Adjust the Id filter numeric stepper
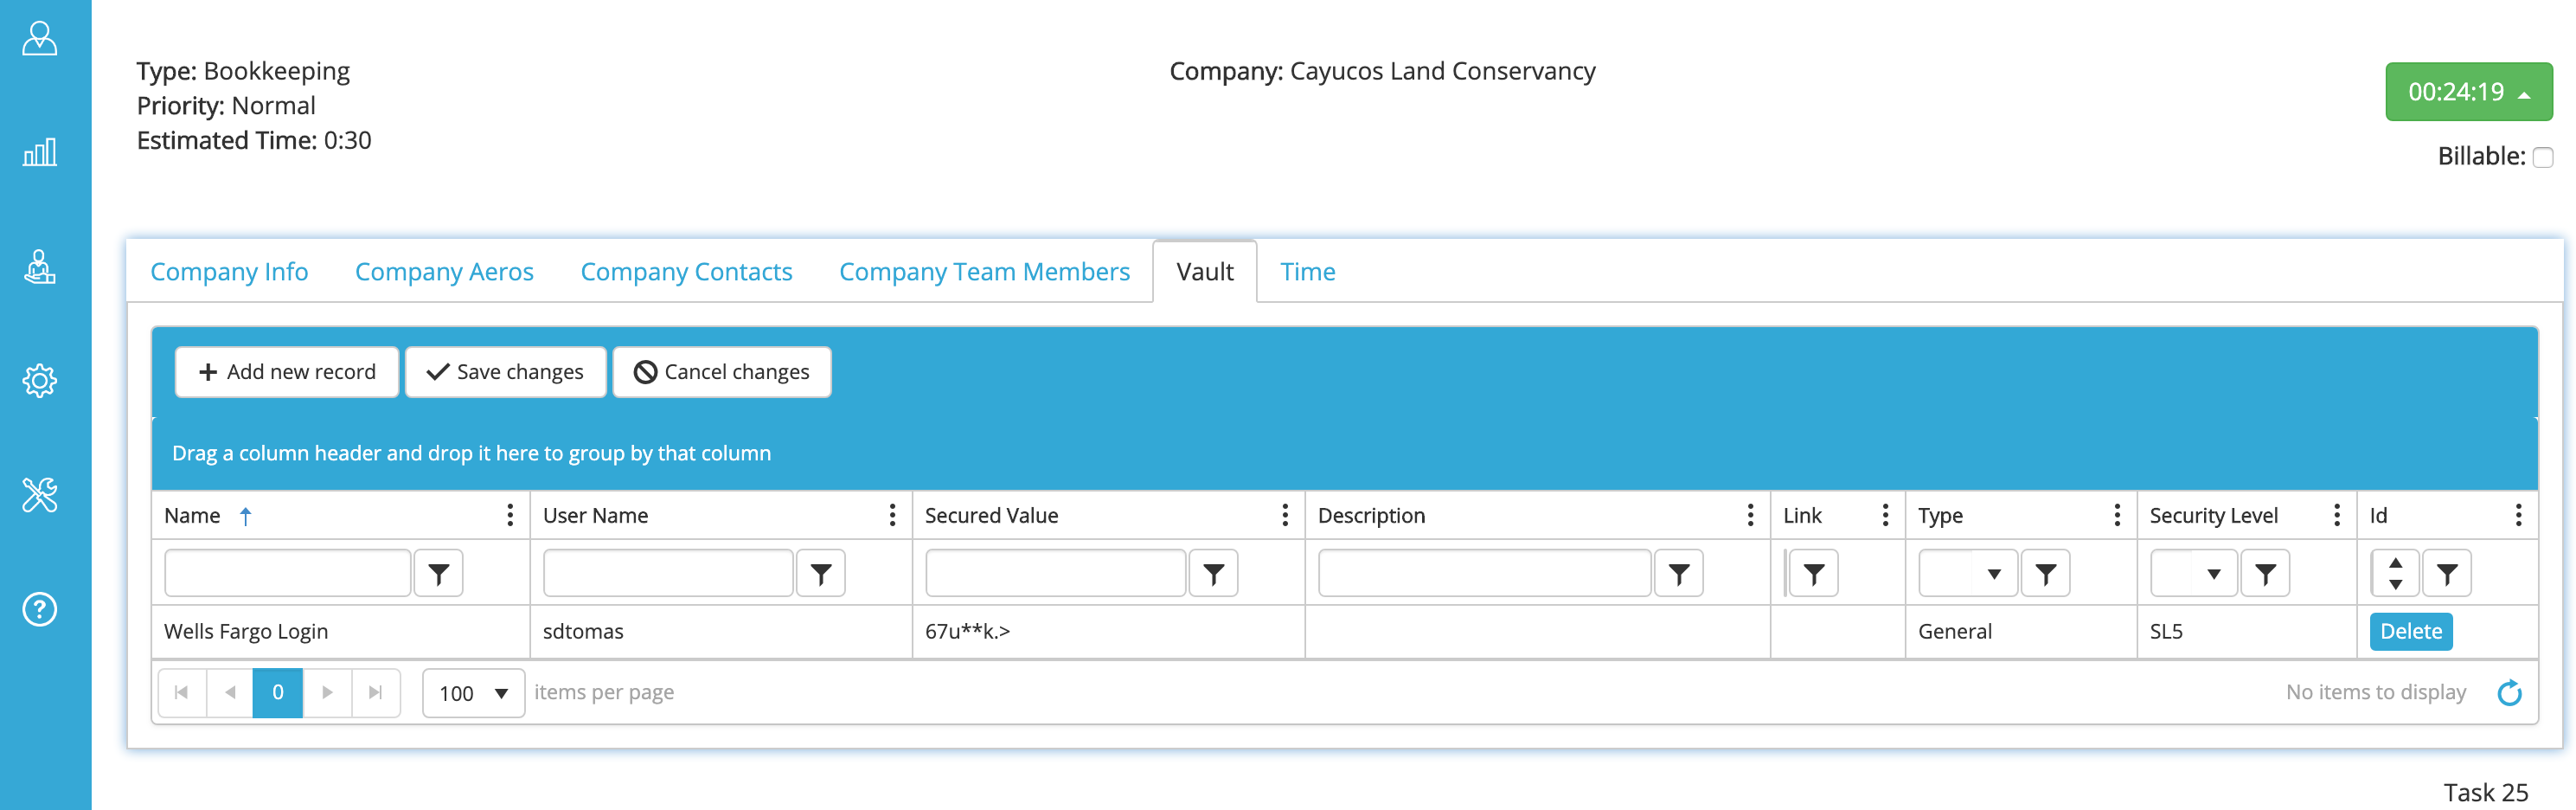Image resolution: width=2576 pixels, height=810 pixels. [2395, 573]
